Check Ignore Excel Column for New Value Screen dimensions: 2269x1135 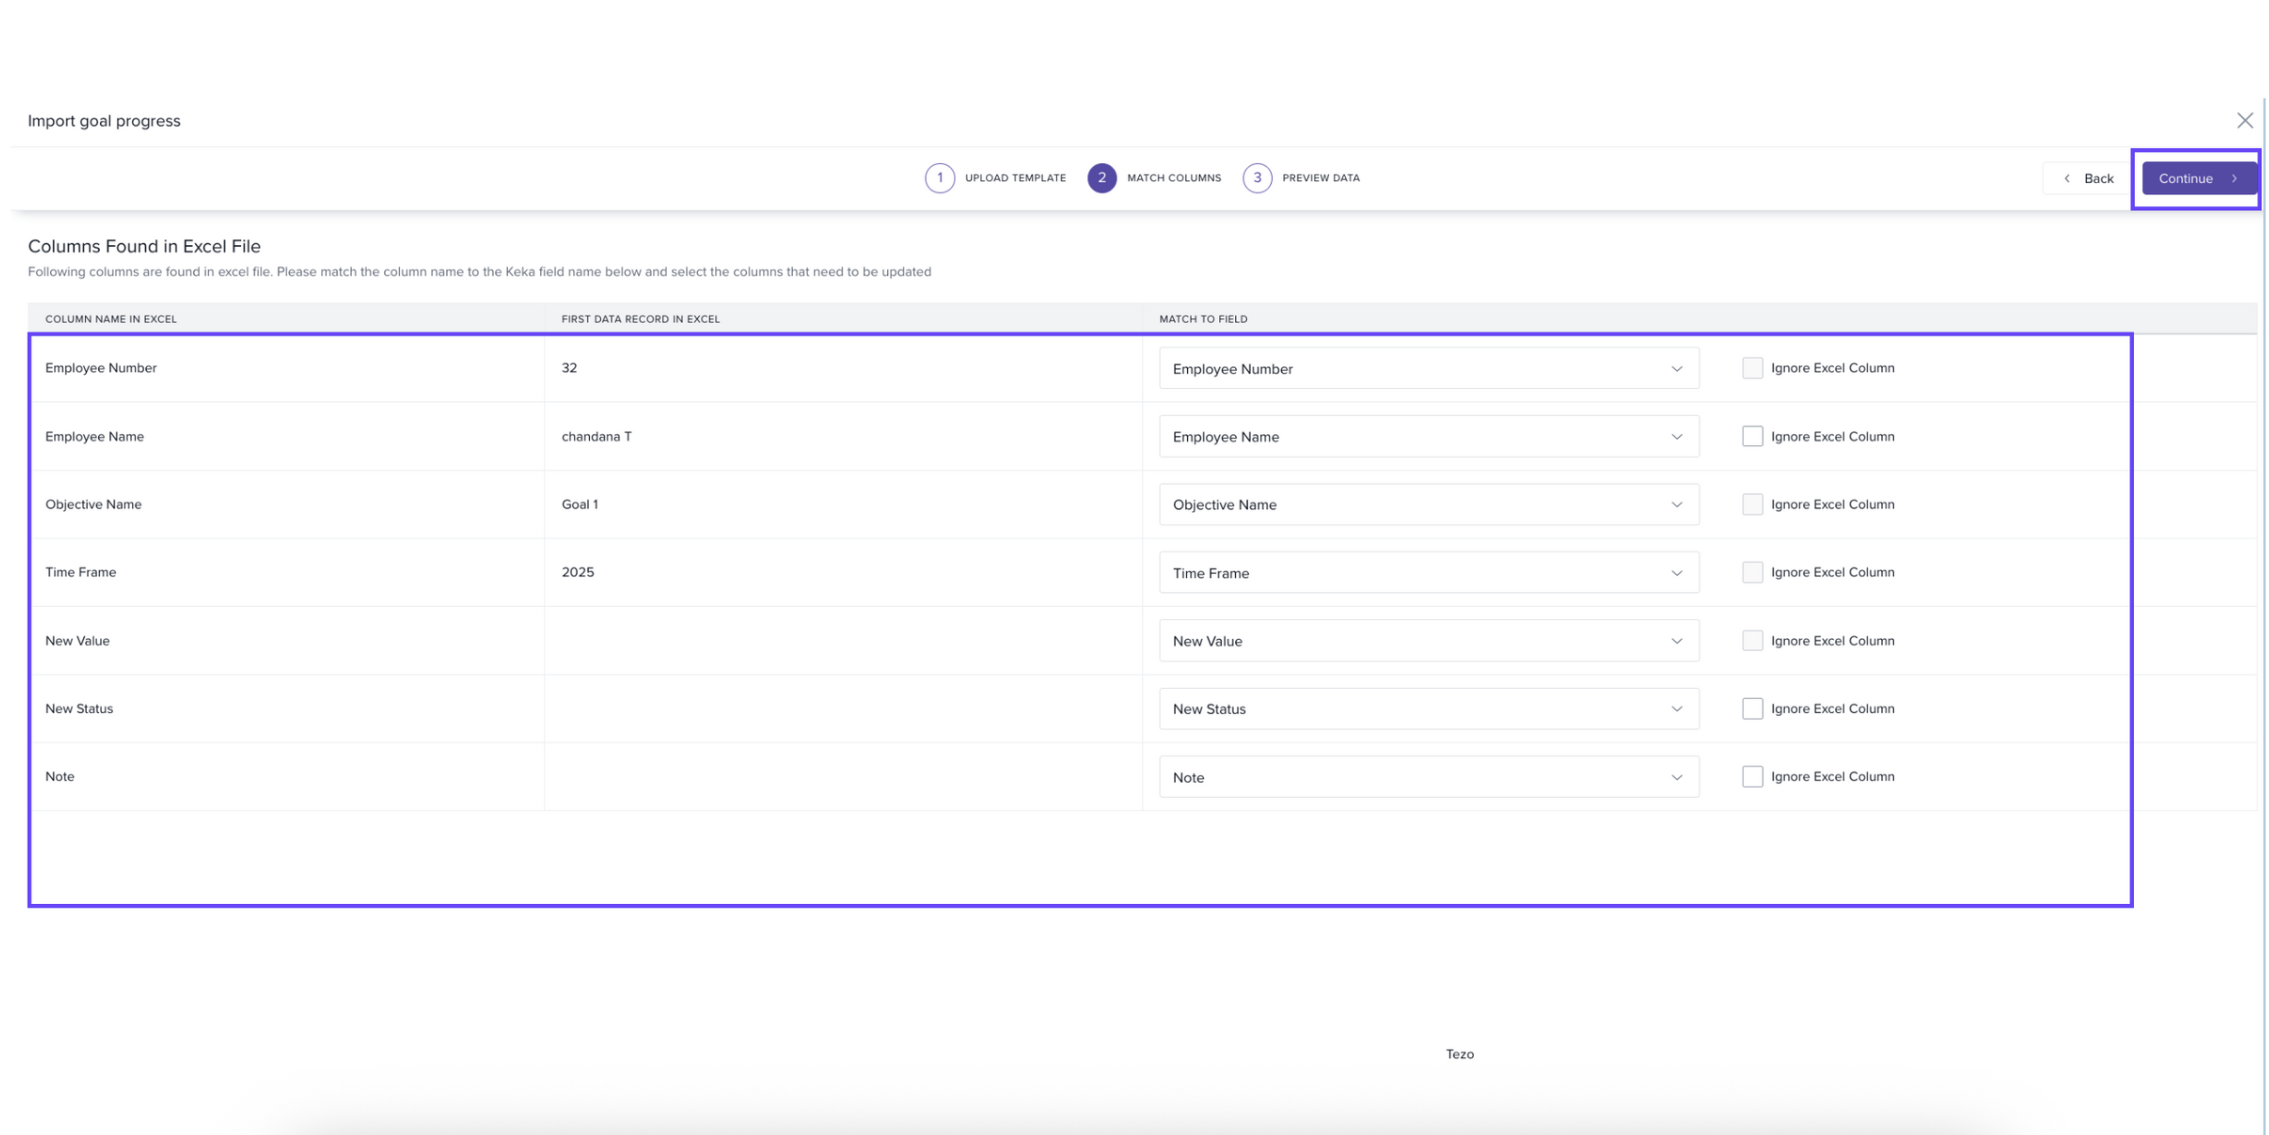pyautogui.click(x=1751, y=640)
